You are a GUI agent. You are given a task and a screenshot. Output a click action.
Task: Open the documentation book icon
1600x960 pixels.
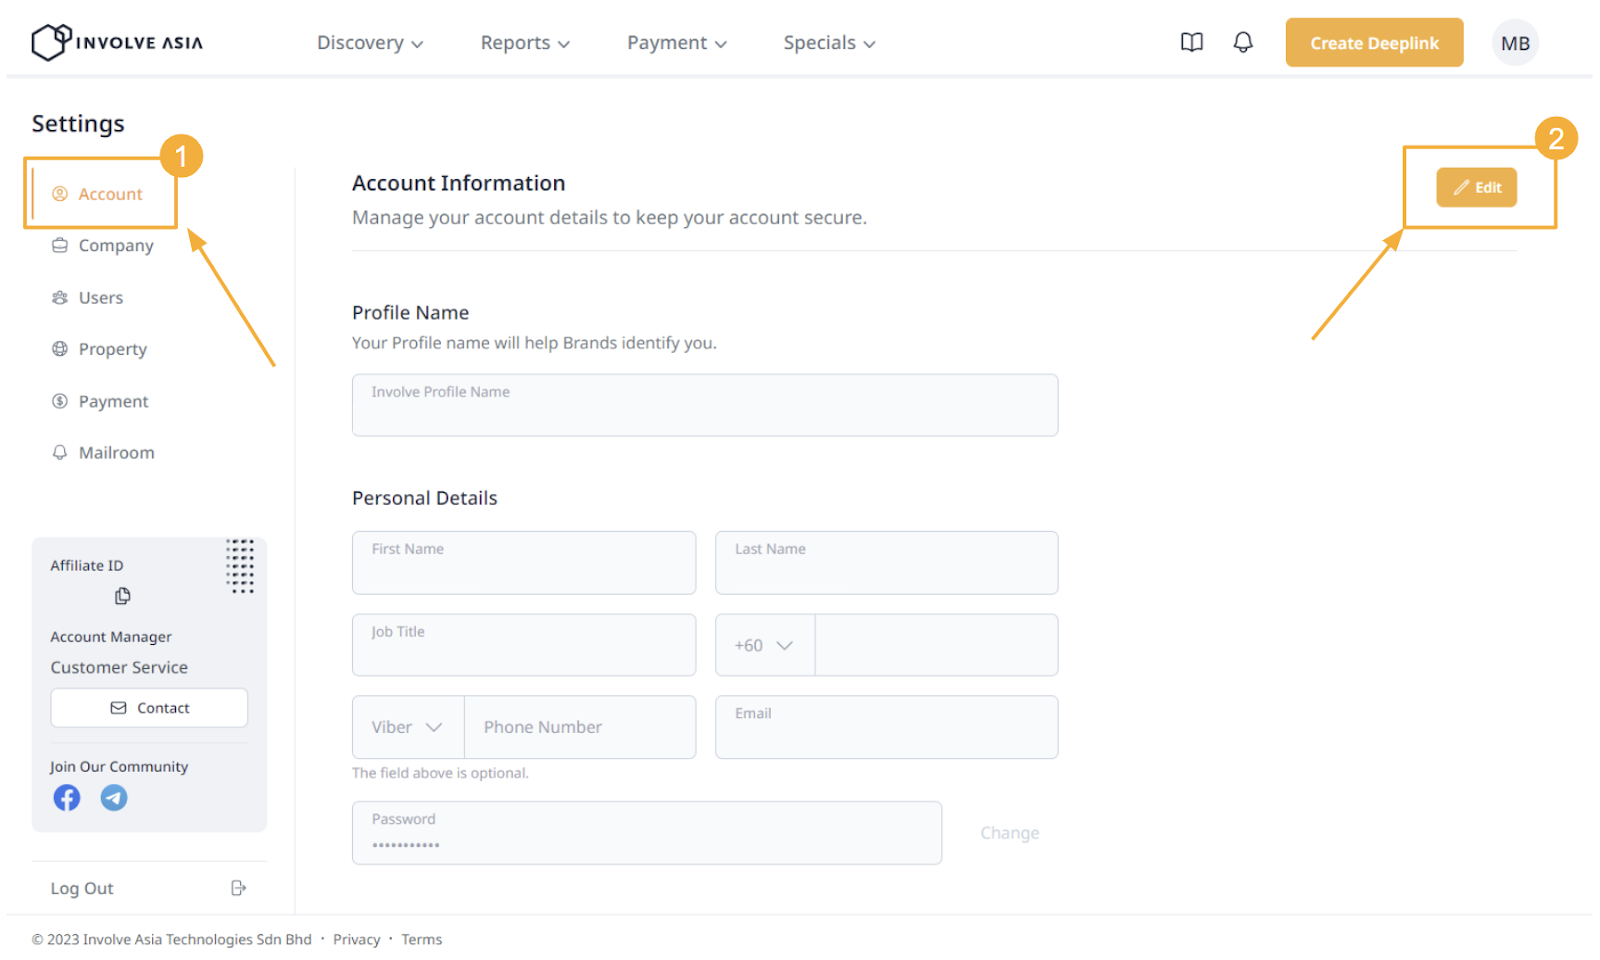(1191, 42)
